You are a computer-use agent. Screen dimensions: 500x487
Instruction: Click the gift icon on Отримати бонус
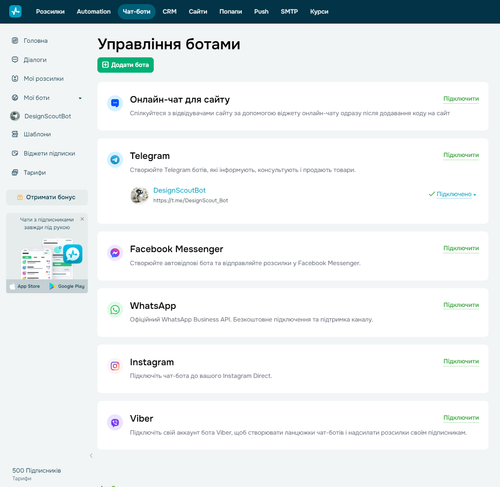[20, 197]
